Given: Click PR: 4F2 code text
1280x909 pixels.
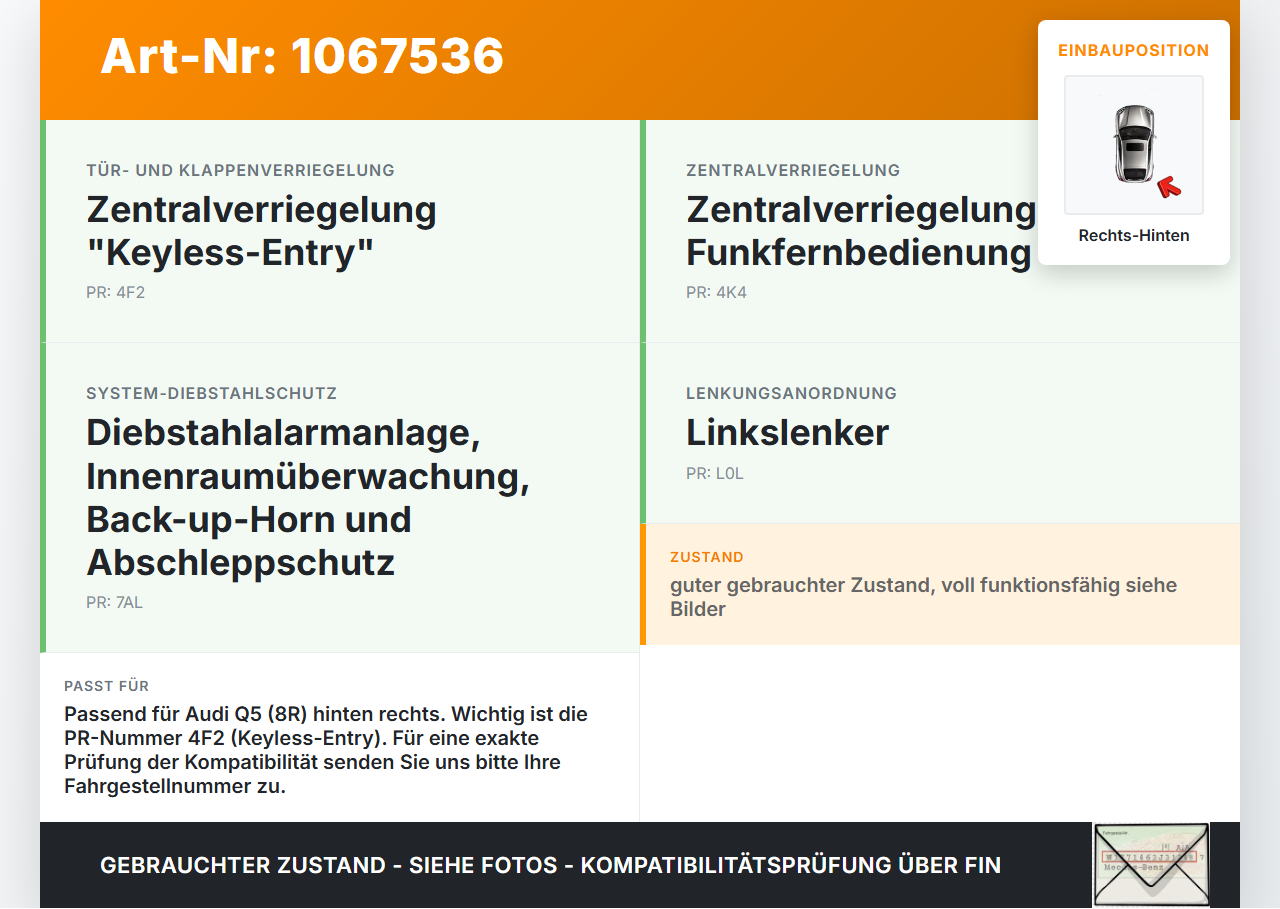Looking at the screenshot, I should coord(116,293).
